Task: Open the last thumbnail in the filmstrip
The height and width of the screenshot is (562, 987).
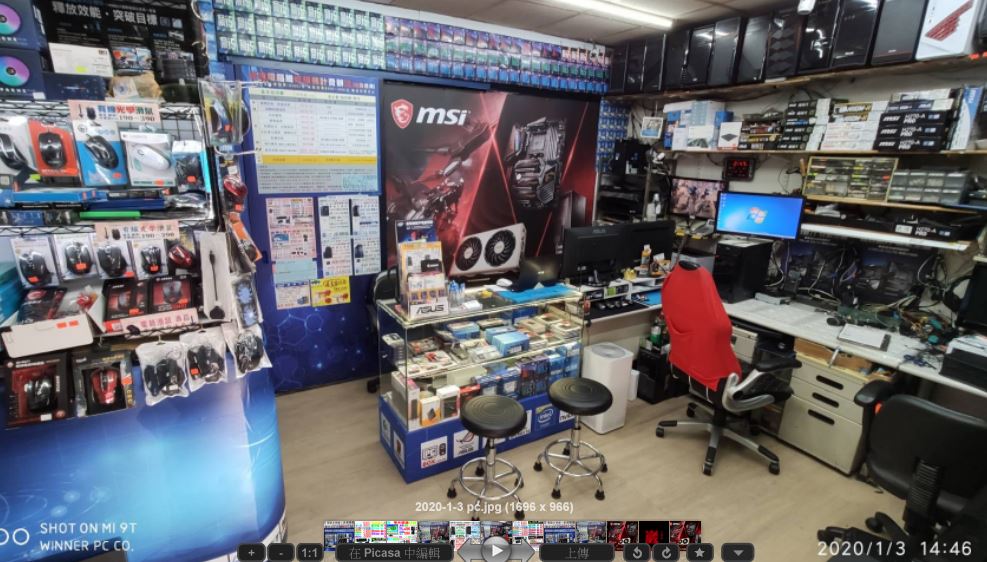Action: (685, 532)
